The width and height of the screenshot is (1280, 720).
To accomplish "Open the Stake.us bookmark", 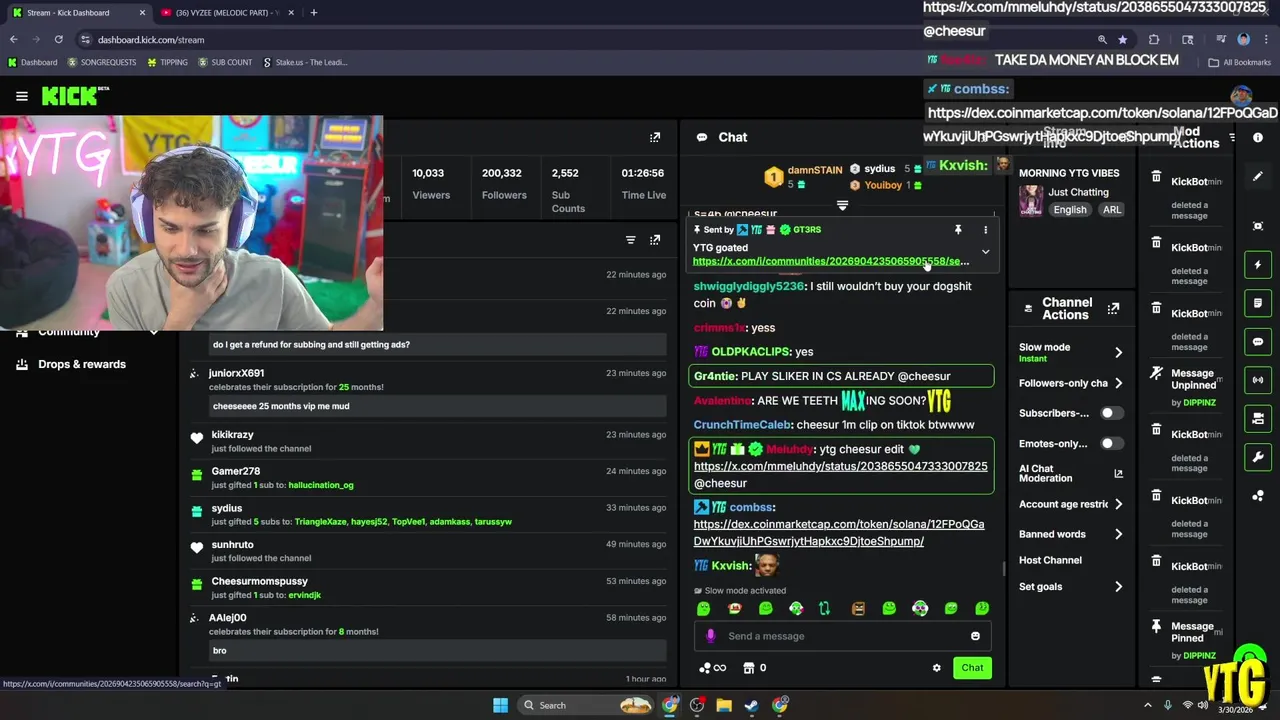I will (305, 62).
